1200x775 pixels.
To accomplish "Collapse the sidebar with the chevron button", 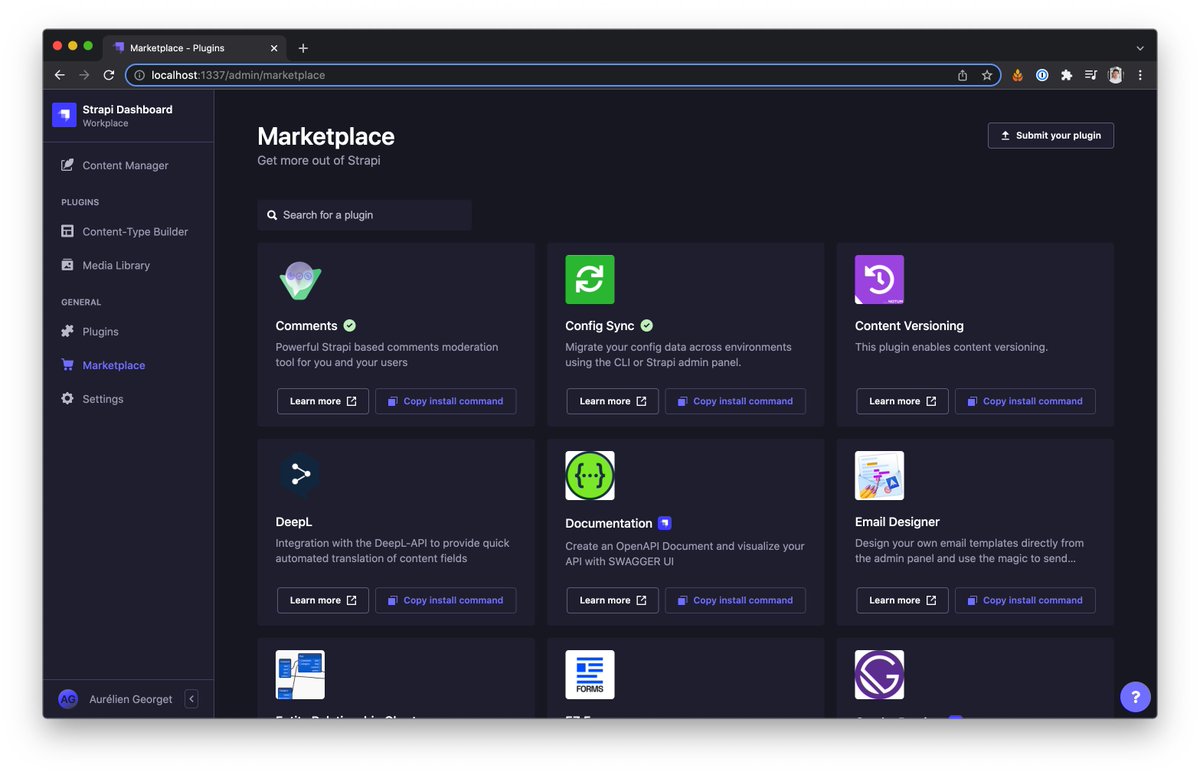I will [192, 699].
